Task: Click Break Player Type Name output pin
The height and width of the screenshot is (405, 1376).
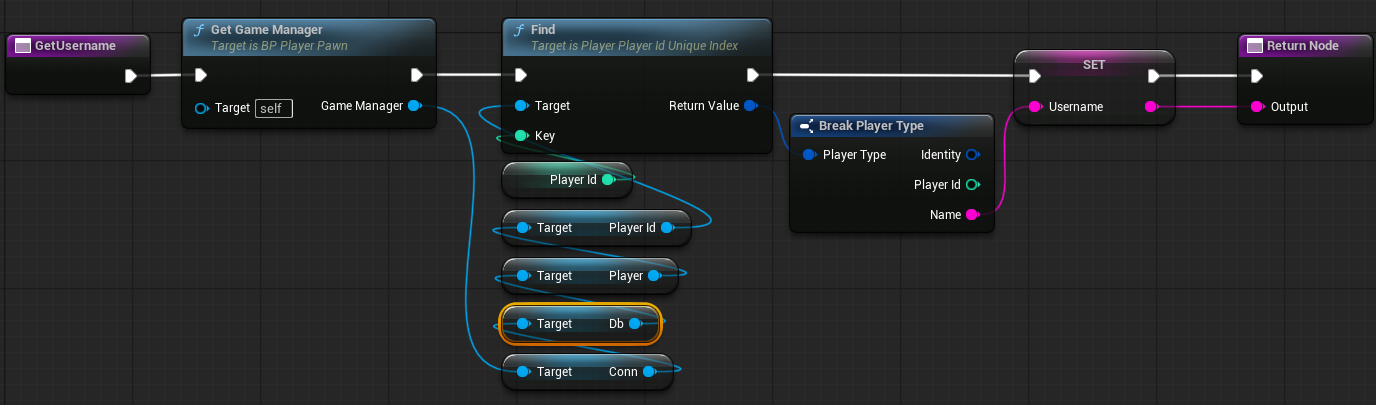Action: [972, 215]
